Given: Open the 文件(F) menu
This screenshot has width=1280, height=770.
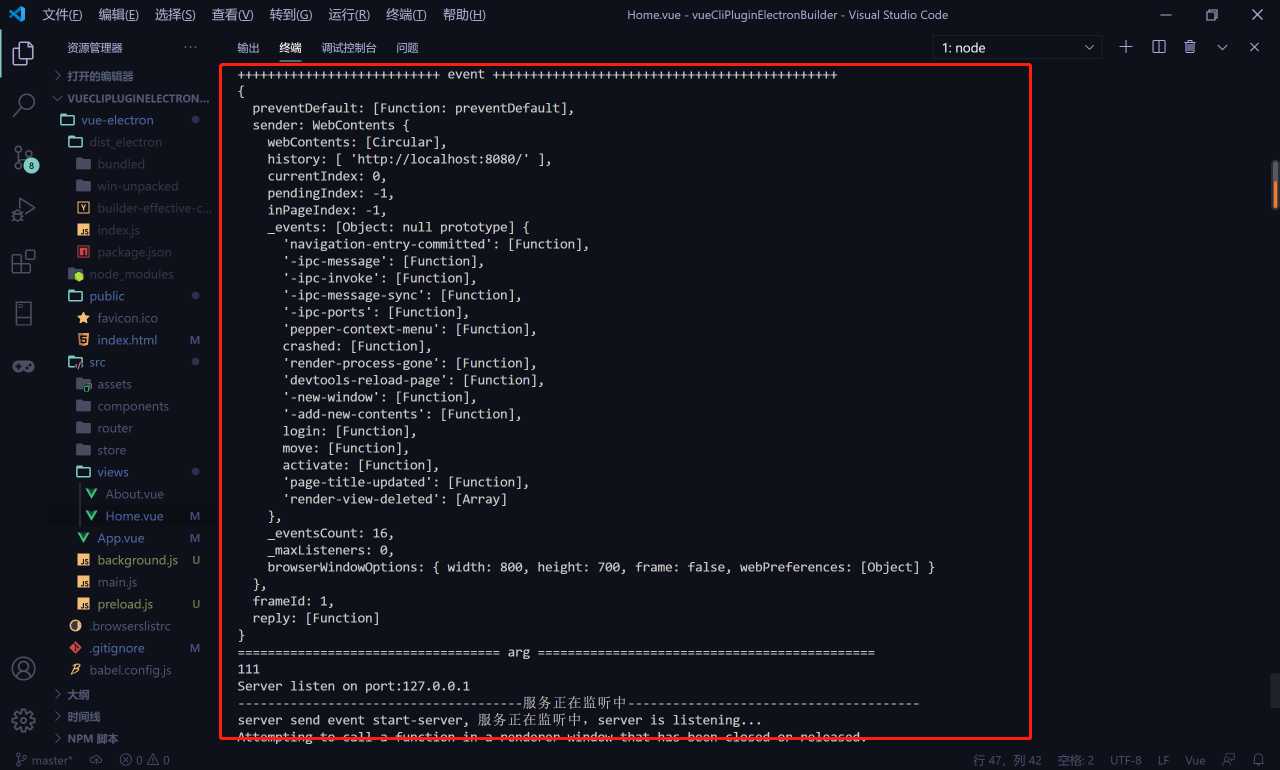Looking at the screenshot, I should (62, 15).
